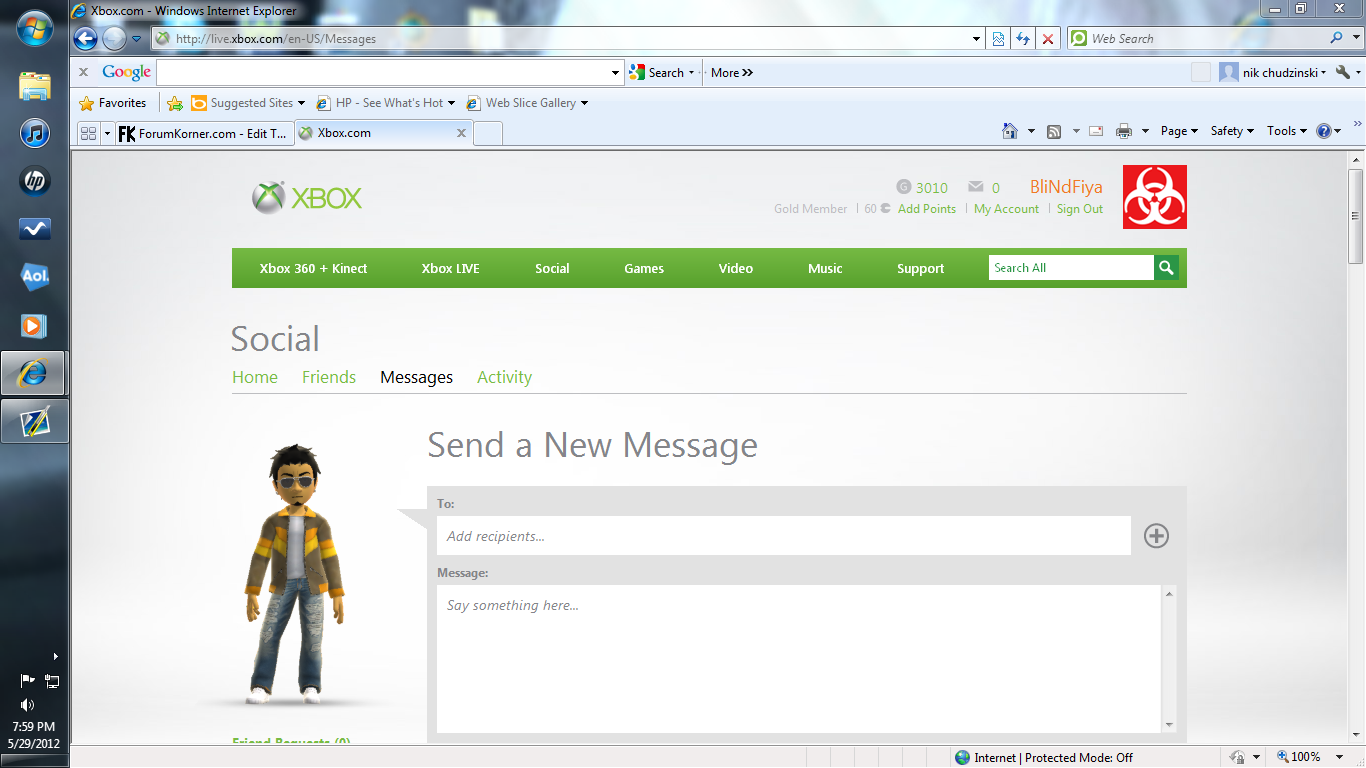1366x768 pixels.
Task: Switch to the ForumKorner.com tab
Action: 204,133
